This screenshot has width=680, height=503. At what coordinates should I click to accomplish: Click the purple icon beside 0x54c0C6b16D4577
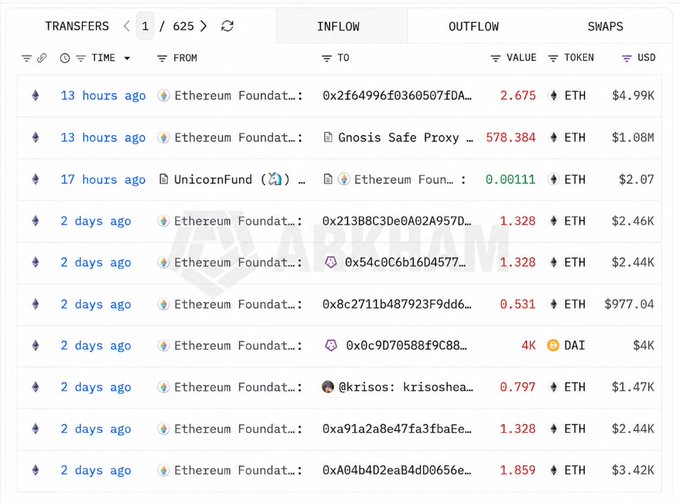coord(331,262)
